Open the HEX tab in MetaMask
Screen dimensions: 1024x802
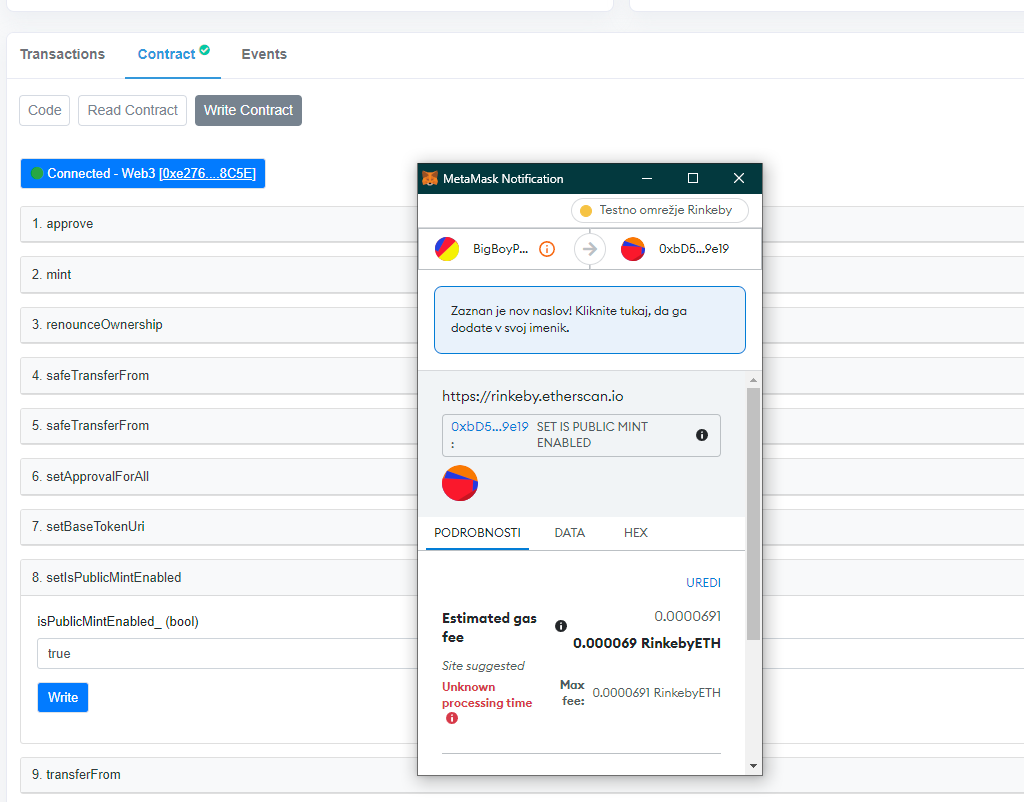[635, 533]
